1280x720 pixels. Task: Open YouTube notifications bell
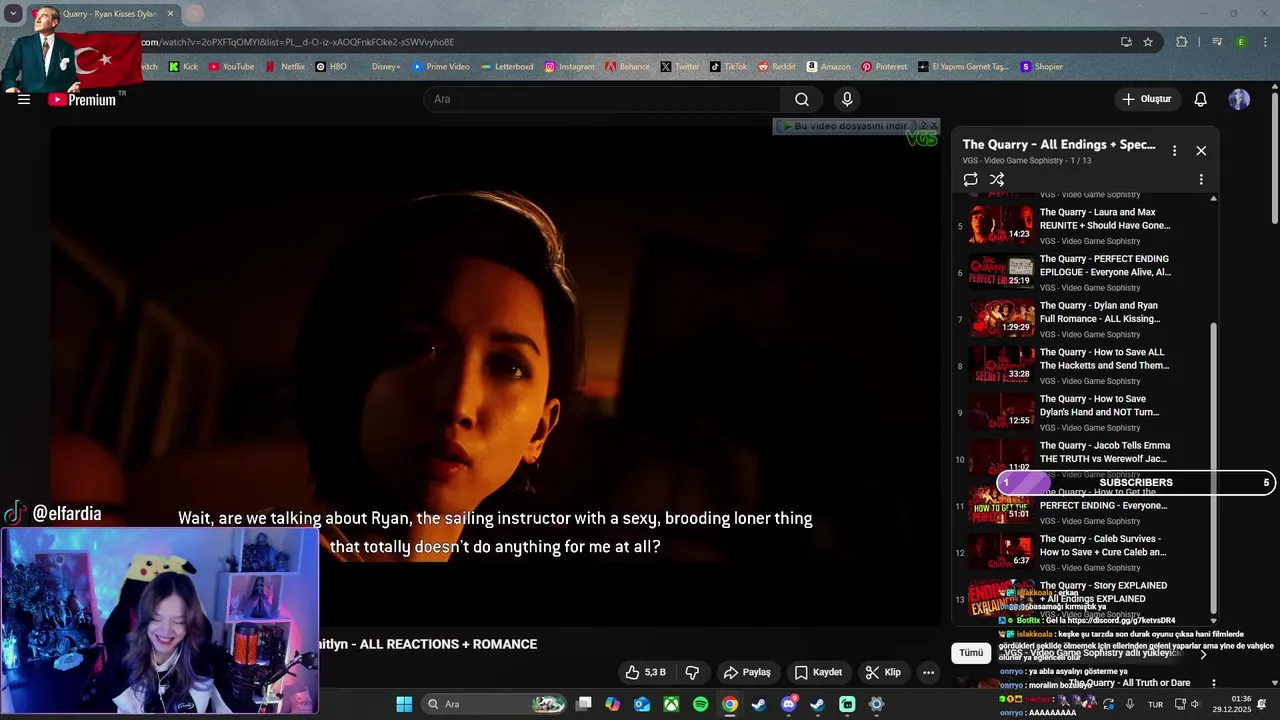(1201, 99)
